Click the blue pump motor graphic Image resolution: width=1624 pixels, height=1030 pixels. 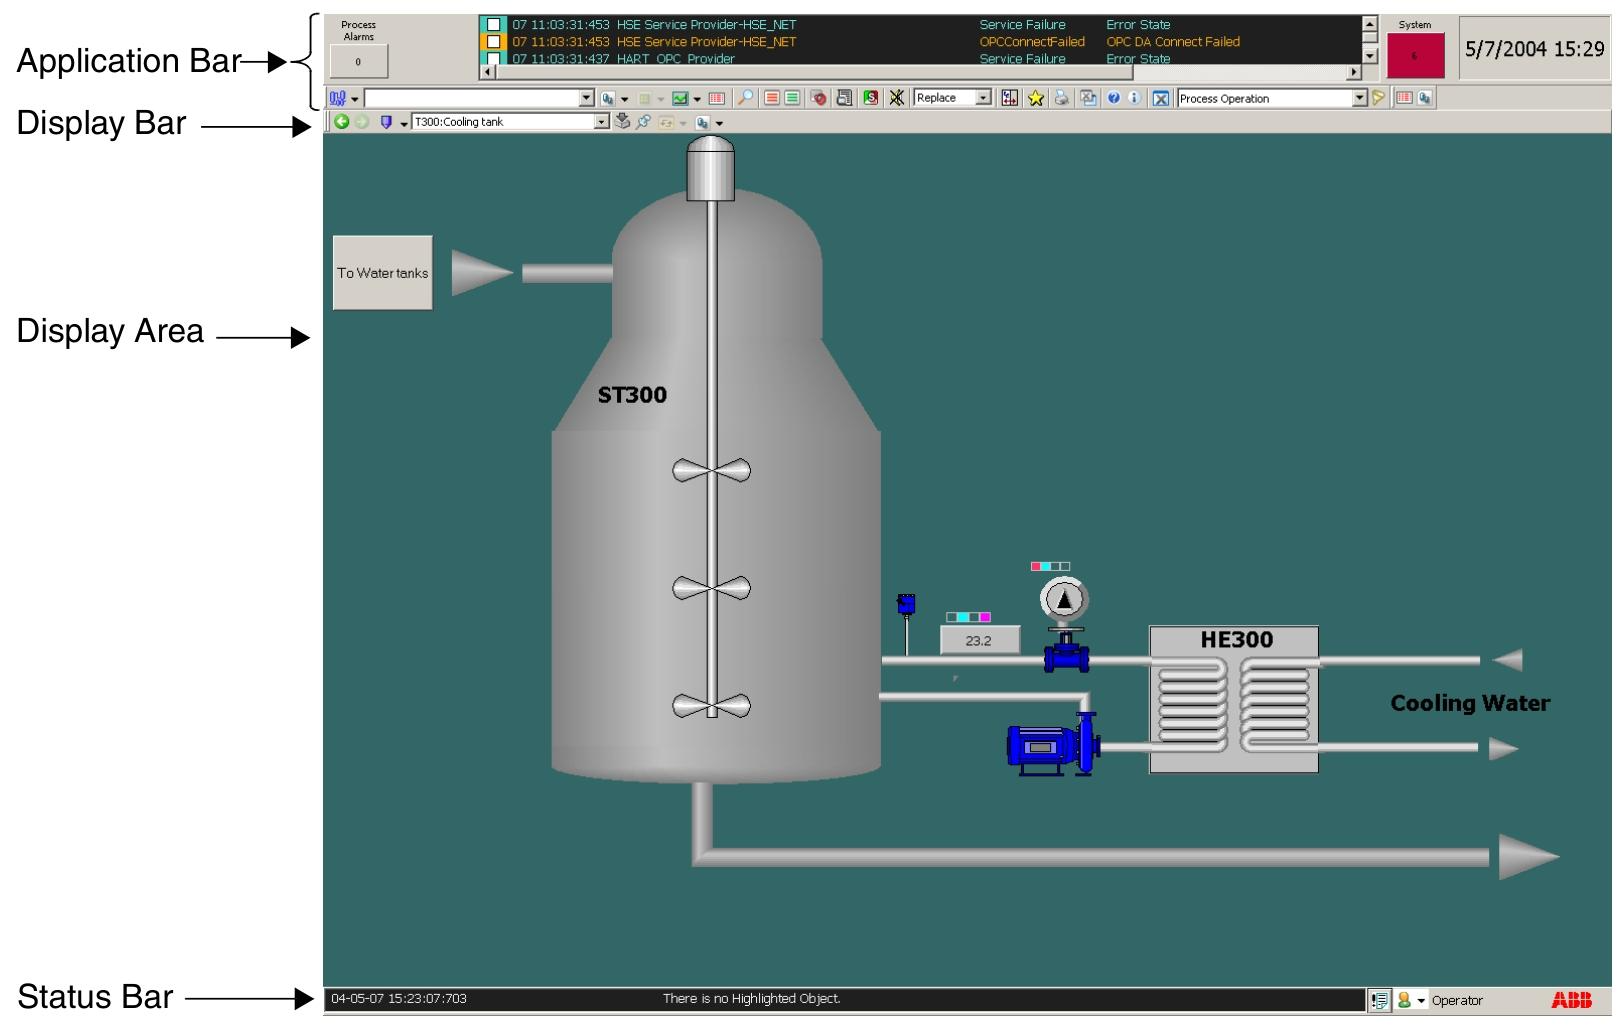1053,745
